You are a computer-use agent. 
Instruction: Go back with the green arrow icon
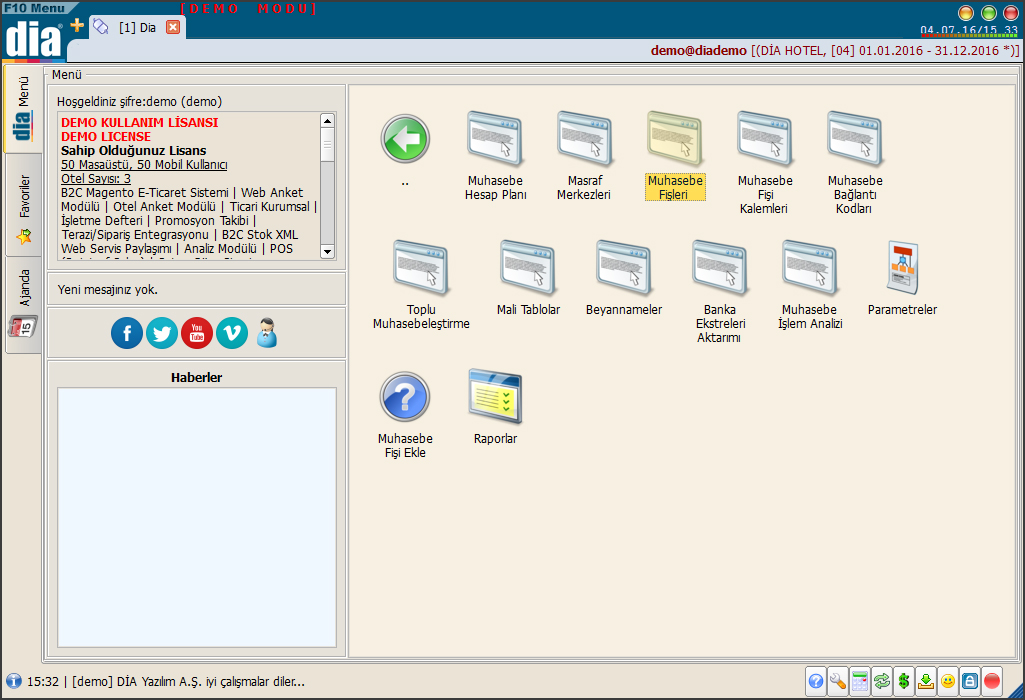click(405, 139)
